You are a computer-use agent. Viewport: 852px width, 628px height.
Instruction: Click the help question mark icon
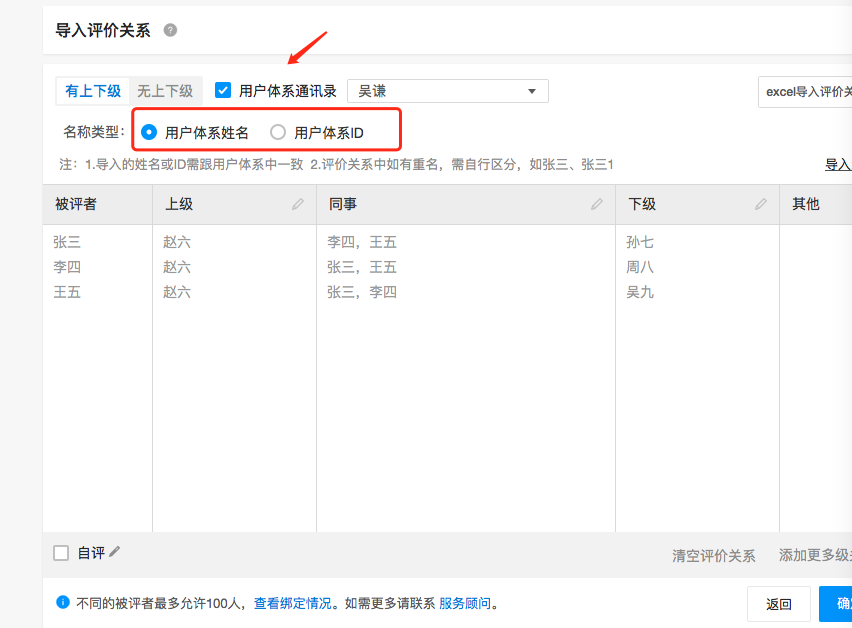[170, 31]
